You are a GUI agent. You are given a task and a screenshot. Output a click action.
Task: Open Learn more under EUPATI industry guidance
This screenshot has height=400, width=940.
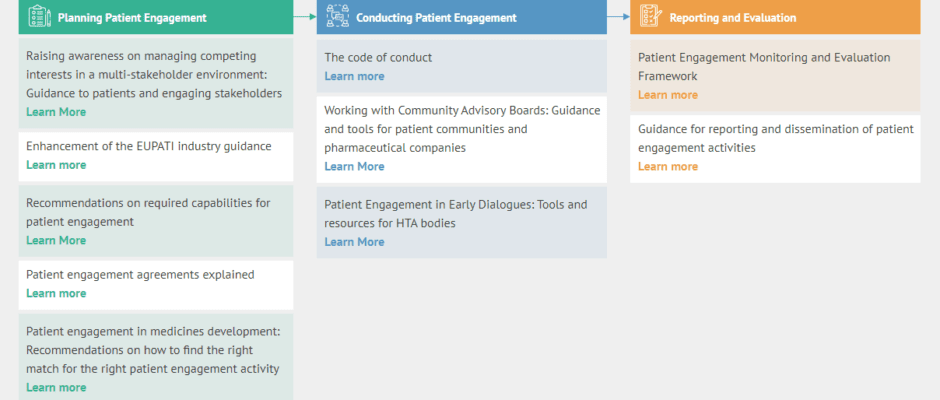coord(56,165)
